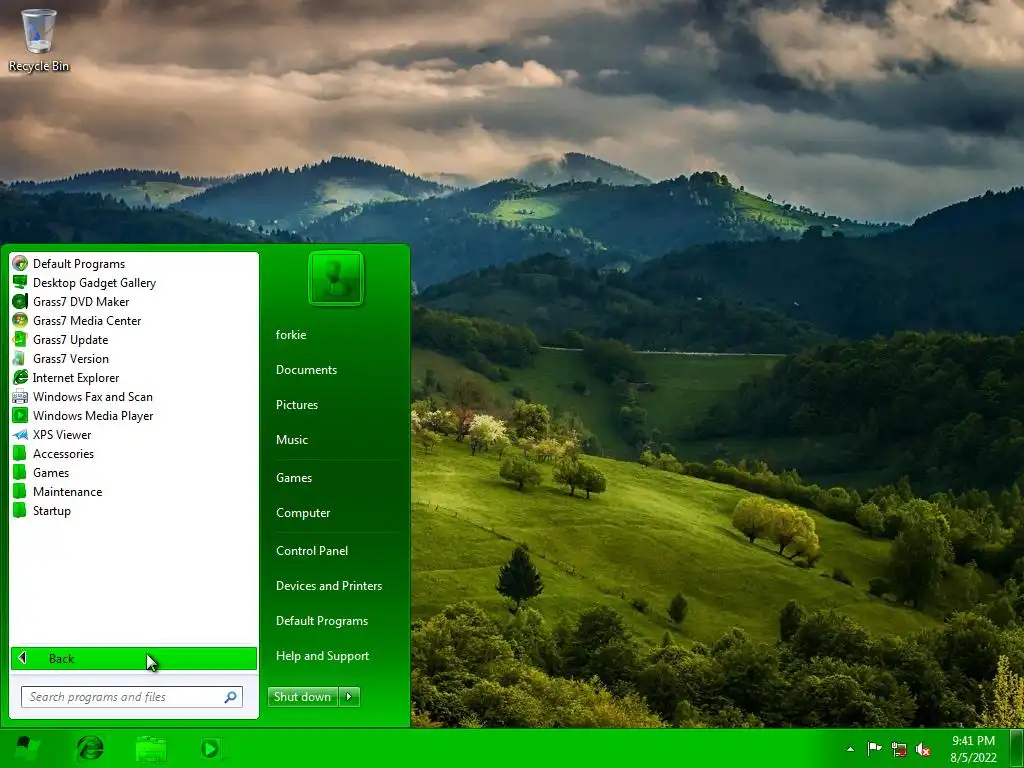Open Default Programs in right pane
1024x768 pixels.
[321, 620]
